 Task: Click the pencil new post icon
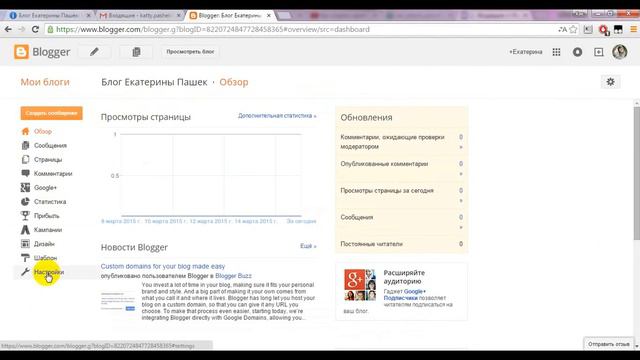(94, 52)
